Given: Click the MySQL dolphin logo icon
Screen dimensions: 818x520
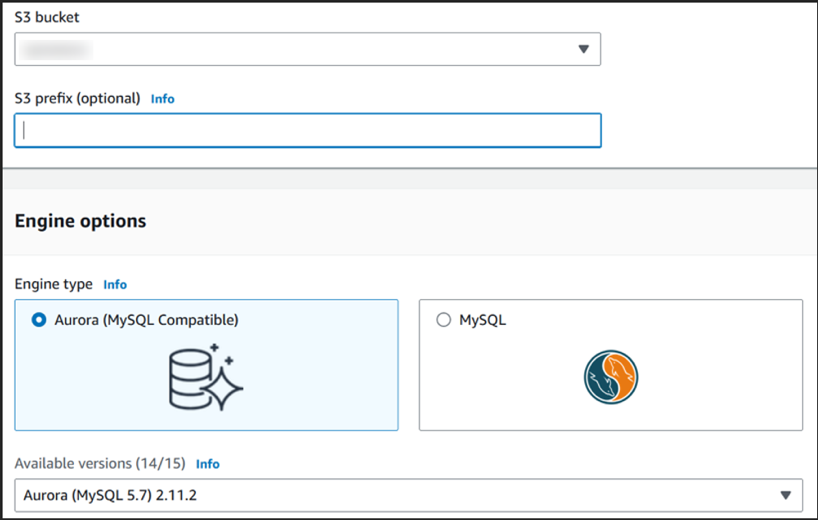Looking at the screenshot, I should click(x=611, y=377).
